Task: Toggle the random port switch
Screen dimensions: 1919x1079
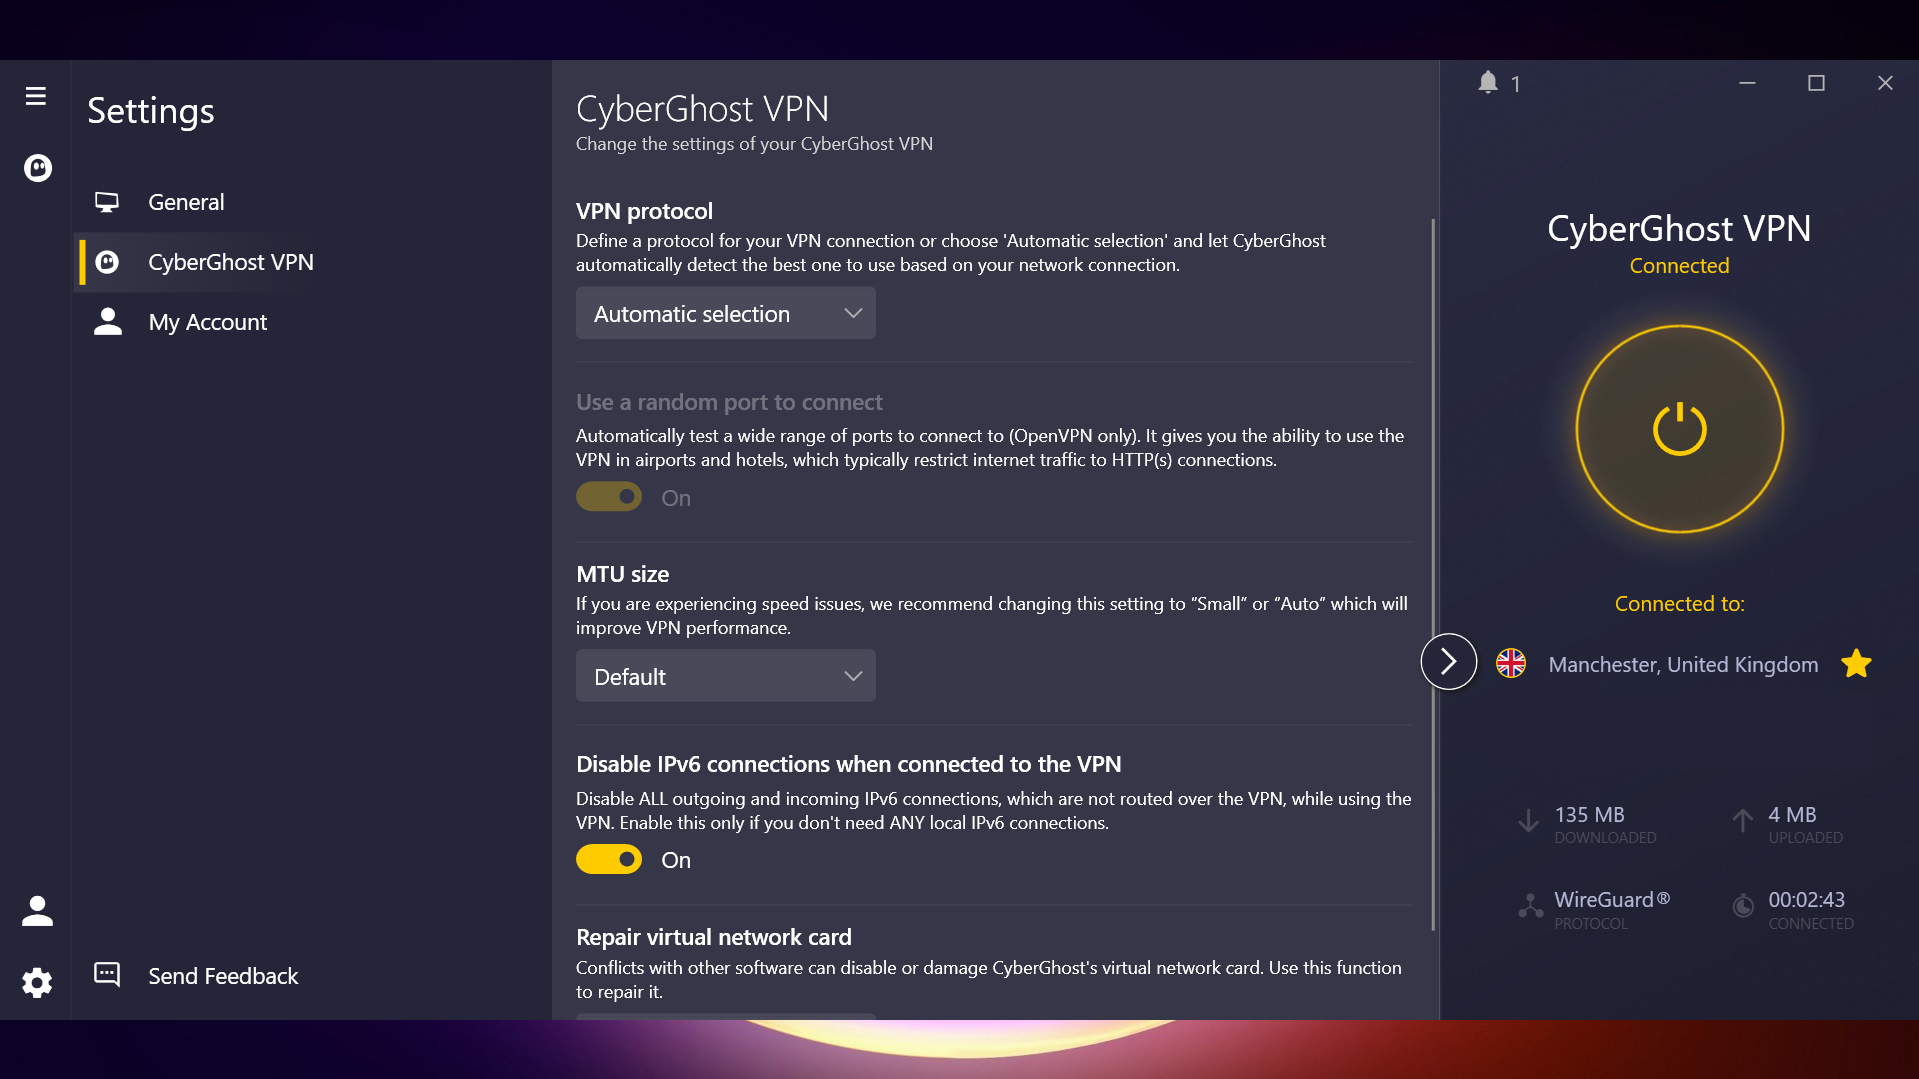Action: [609, 497]
